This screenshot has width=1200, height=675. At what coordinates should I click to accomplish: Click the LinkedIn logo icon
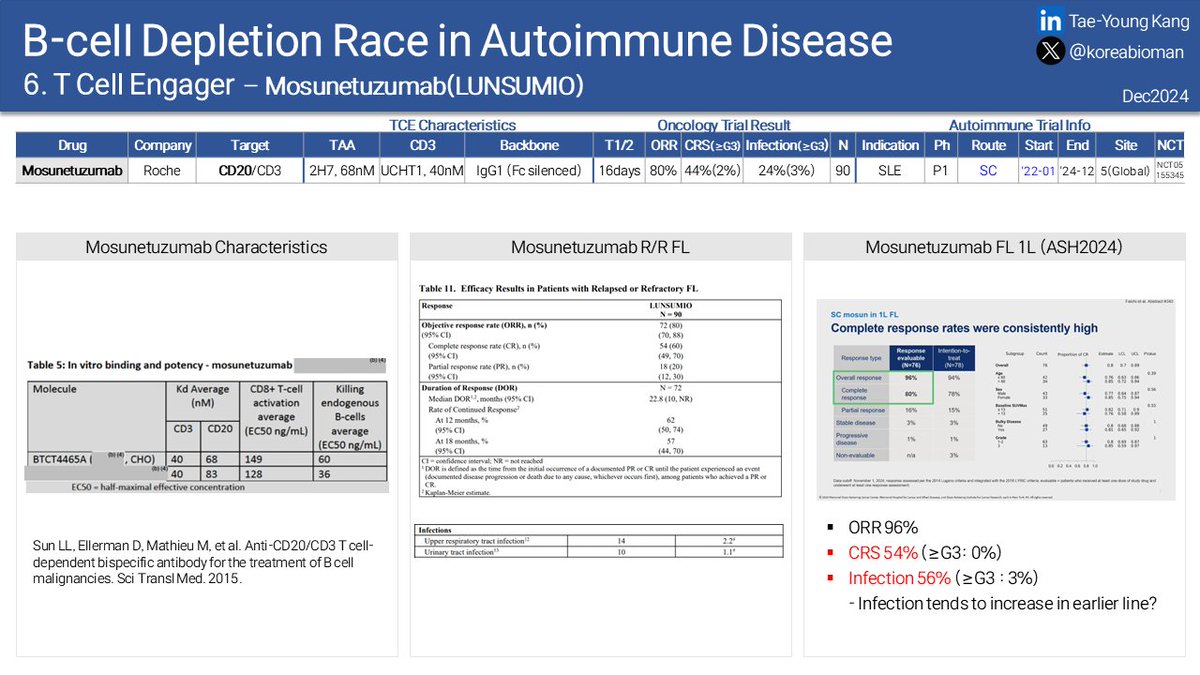tap(1051, 20)
